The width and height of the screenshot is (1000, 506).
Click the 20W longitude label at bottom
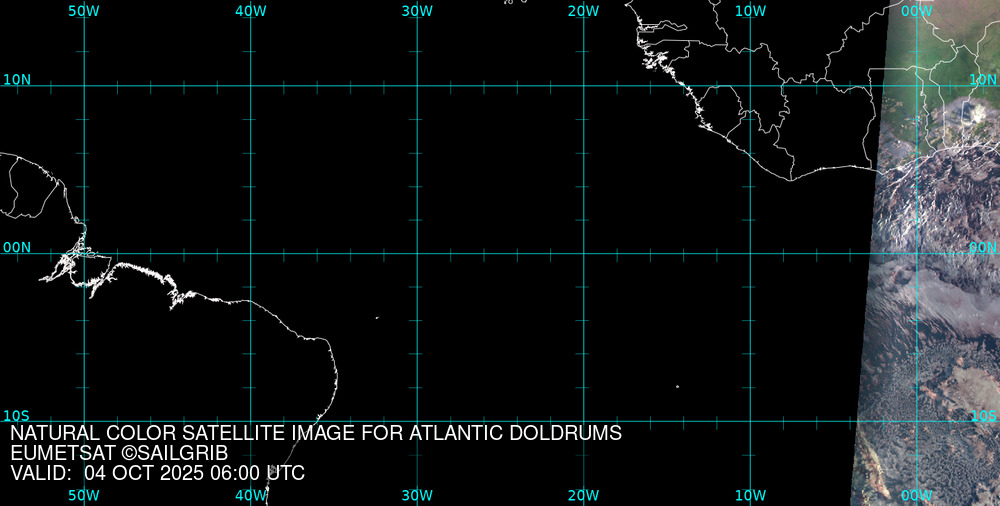click(583, 495)
